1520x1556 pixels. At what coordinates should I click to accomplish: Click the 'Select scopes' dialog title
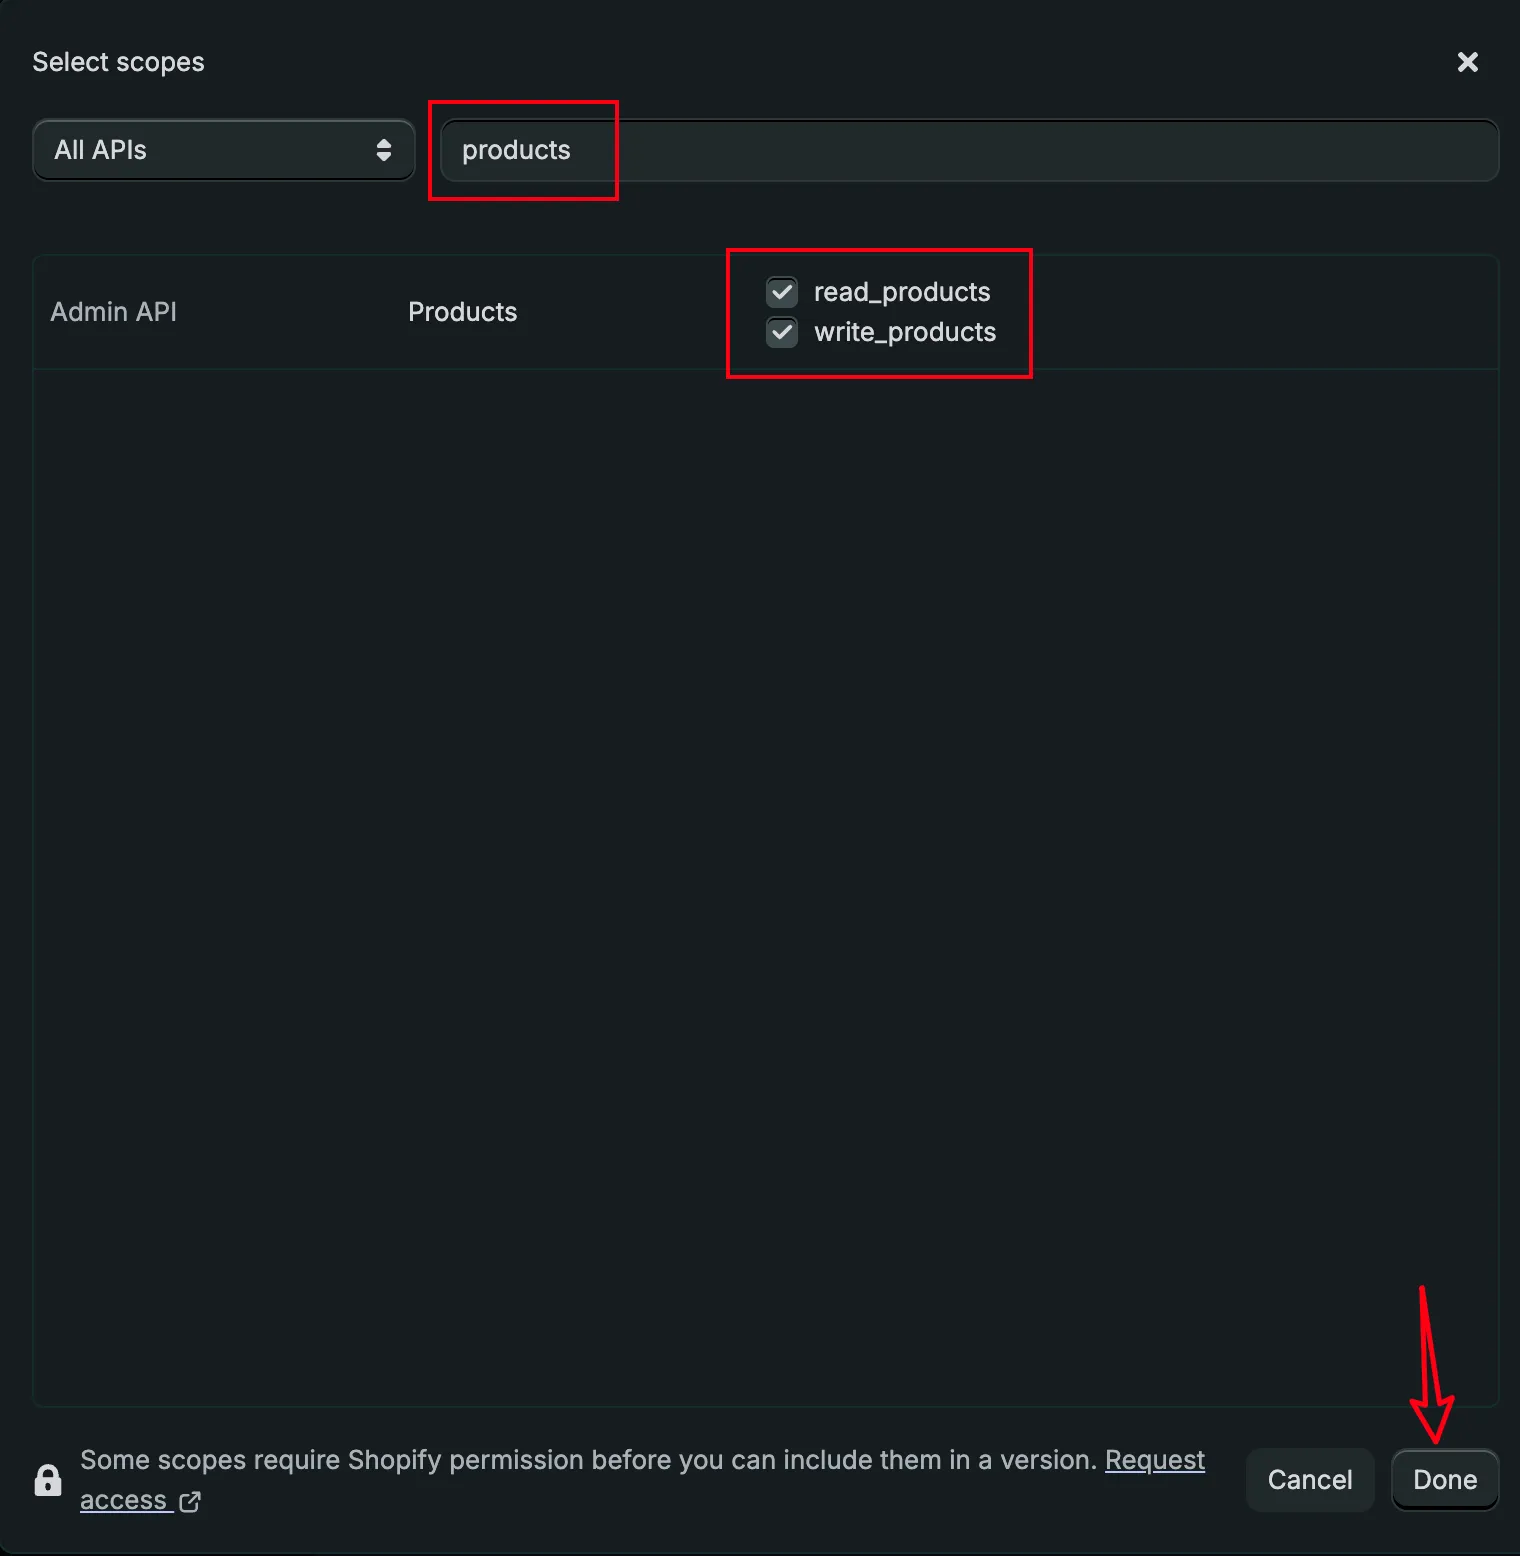tap(118, 62)
